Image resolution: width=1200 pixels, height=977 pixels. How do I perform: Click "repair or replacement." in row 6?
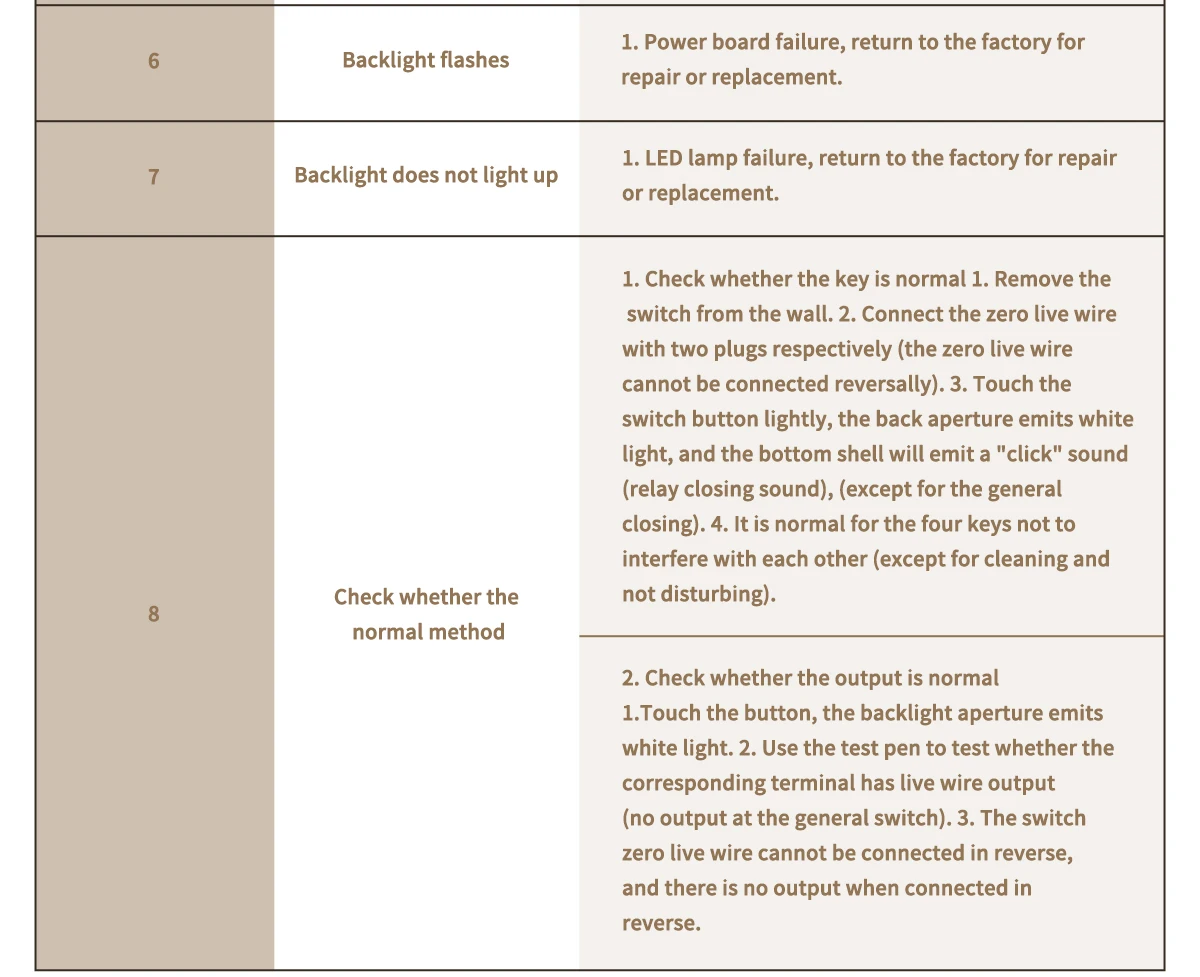point(731,77)
